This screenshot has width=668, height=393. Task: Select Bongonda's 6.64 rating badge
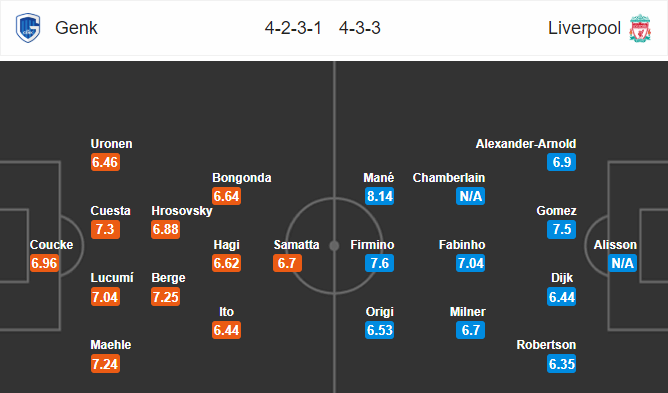pyautogui.click(x=227, y=196)
